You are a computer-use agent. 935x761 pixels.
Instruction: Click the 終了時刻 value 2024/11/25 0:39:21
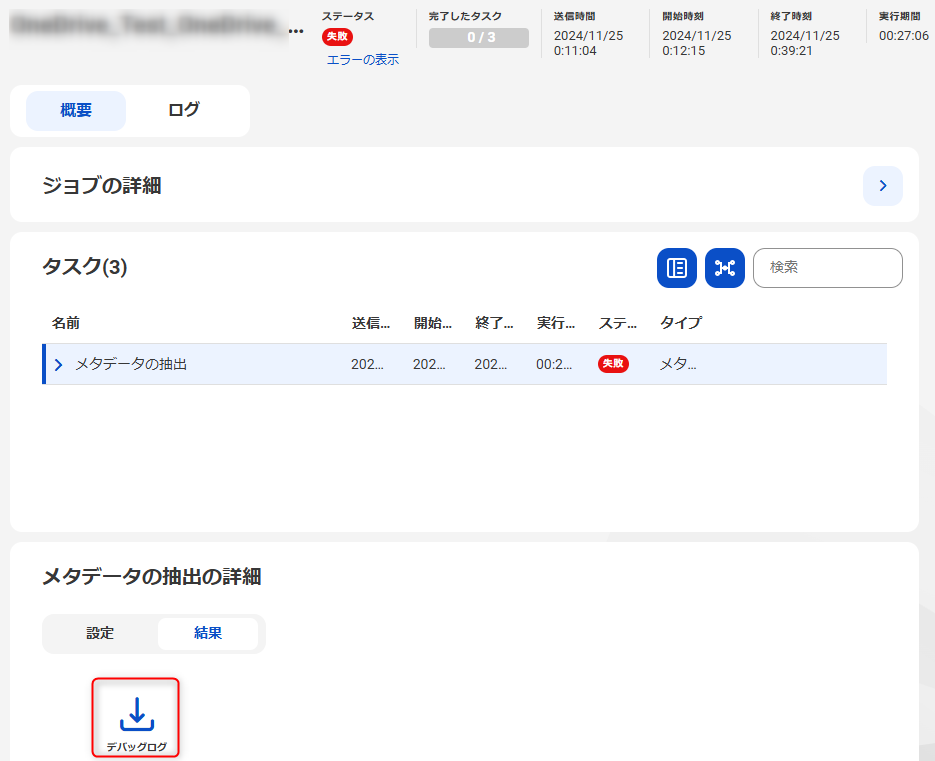(x=805, y=43)
